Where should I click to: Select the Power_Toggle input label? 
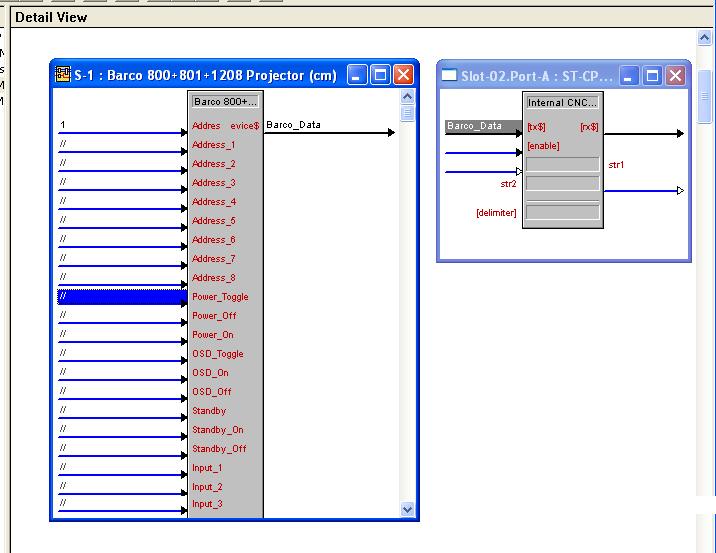click(220, 297)
